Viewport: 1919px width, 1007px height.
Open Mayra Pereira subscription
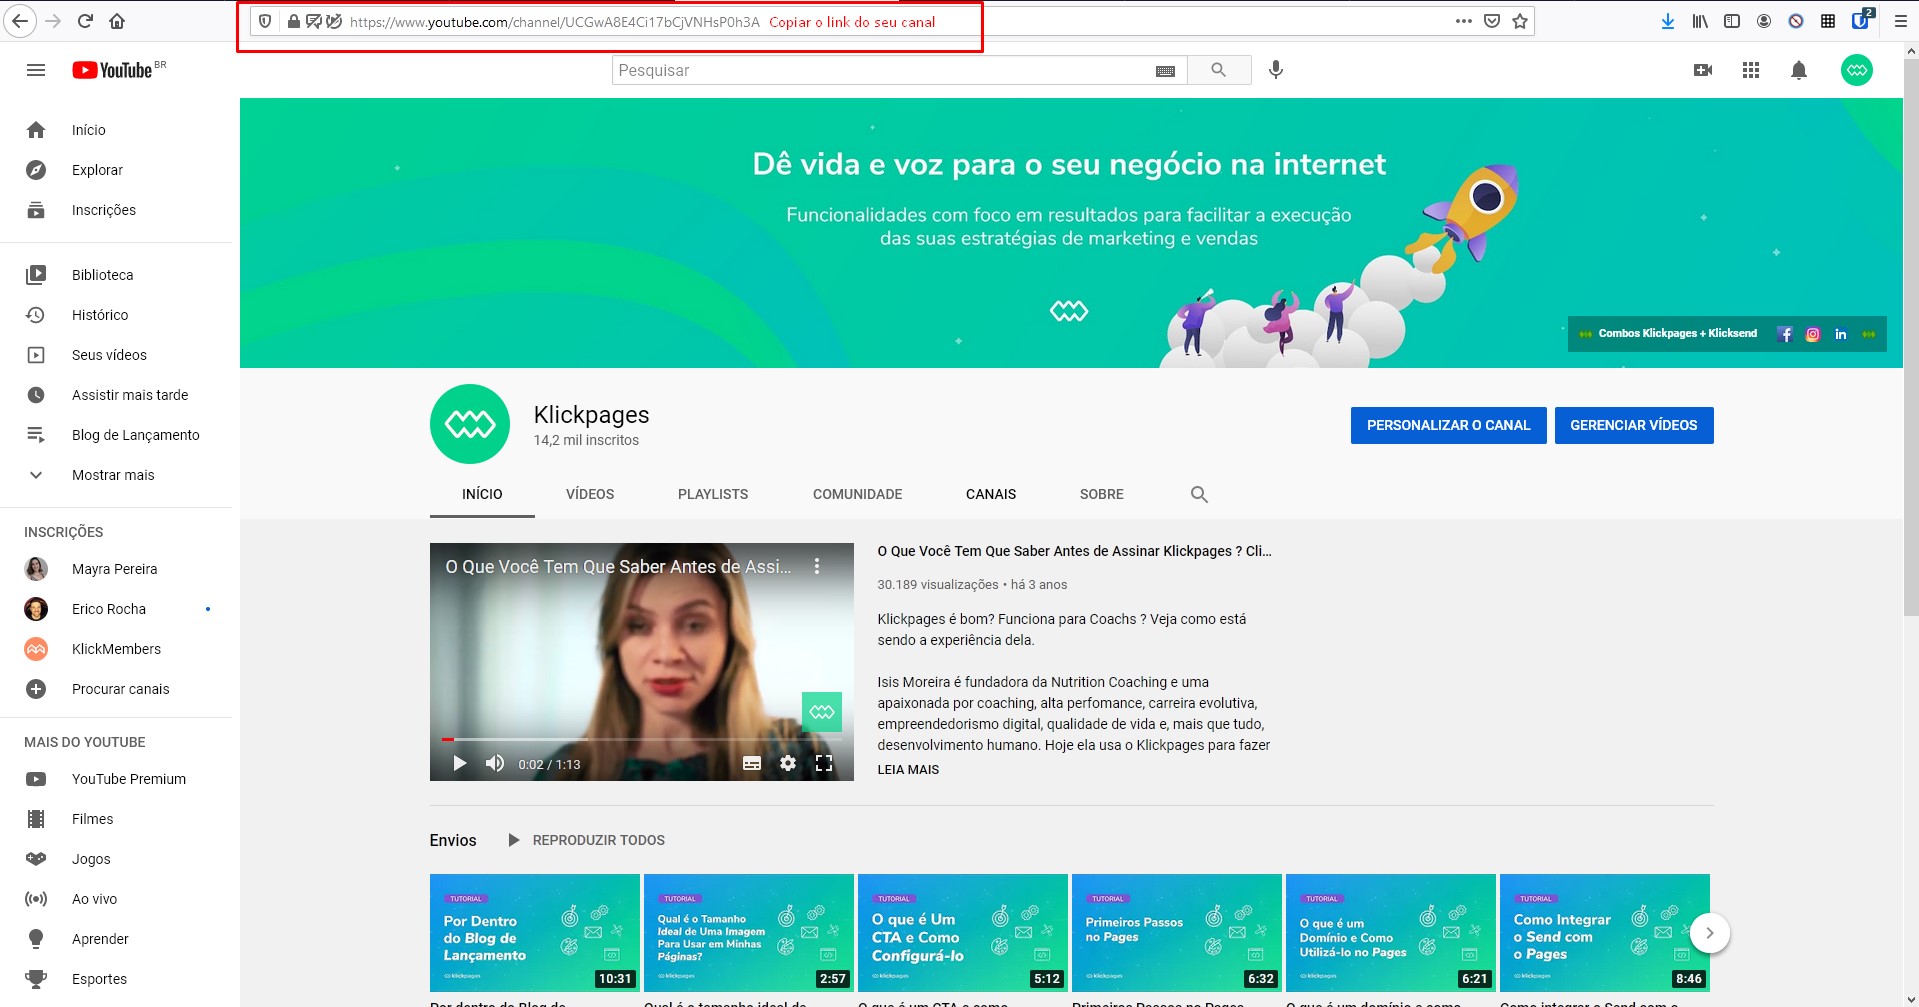[x=116, y=569]
